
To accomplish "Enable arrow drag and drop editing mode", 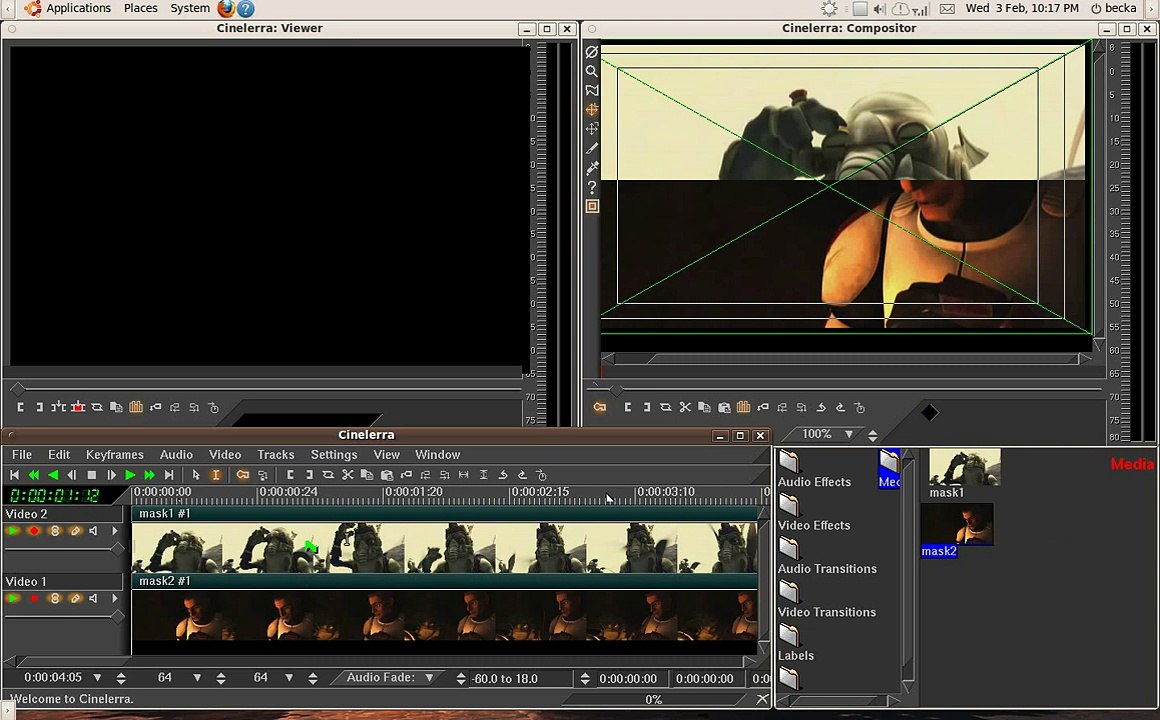I will point(196,475).
